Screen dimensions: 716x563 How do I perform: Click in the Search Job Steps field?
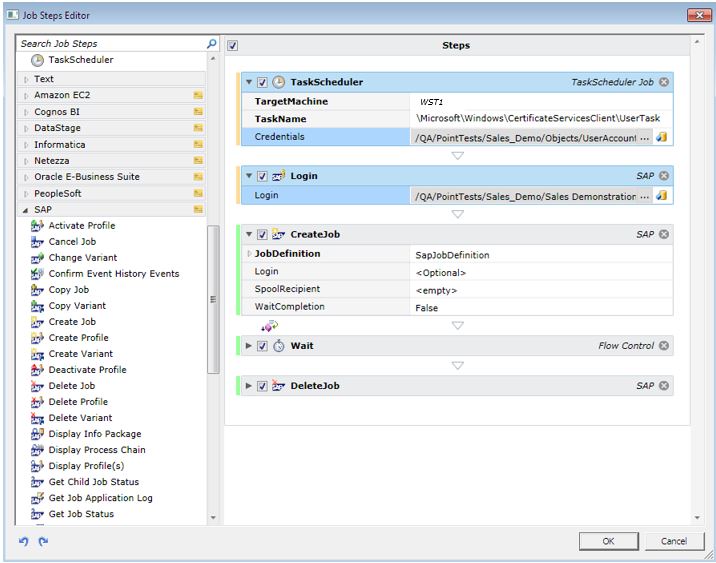tap(110, 44)
